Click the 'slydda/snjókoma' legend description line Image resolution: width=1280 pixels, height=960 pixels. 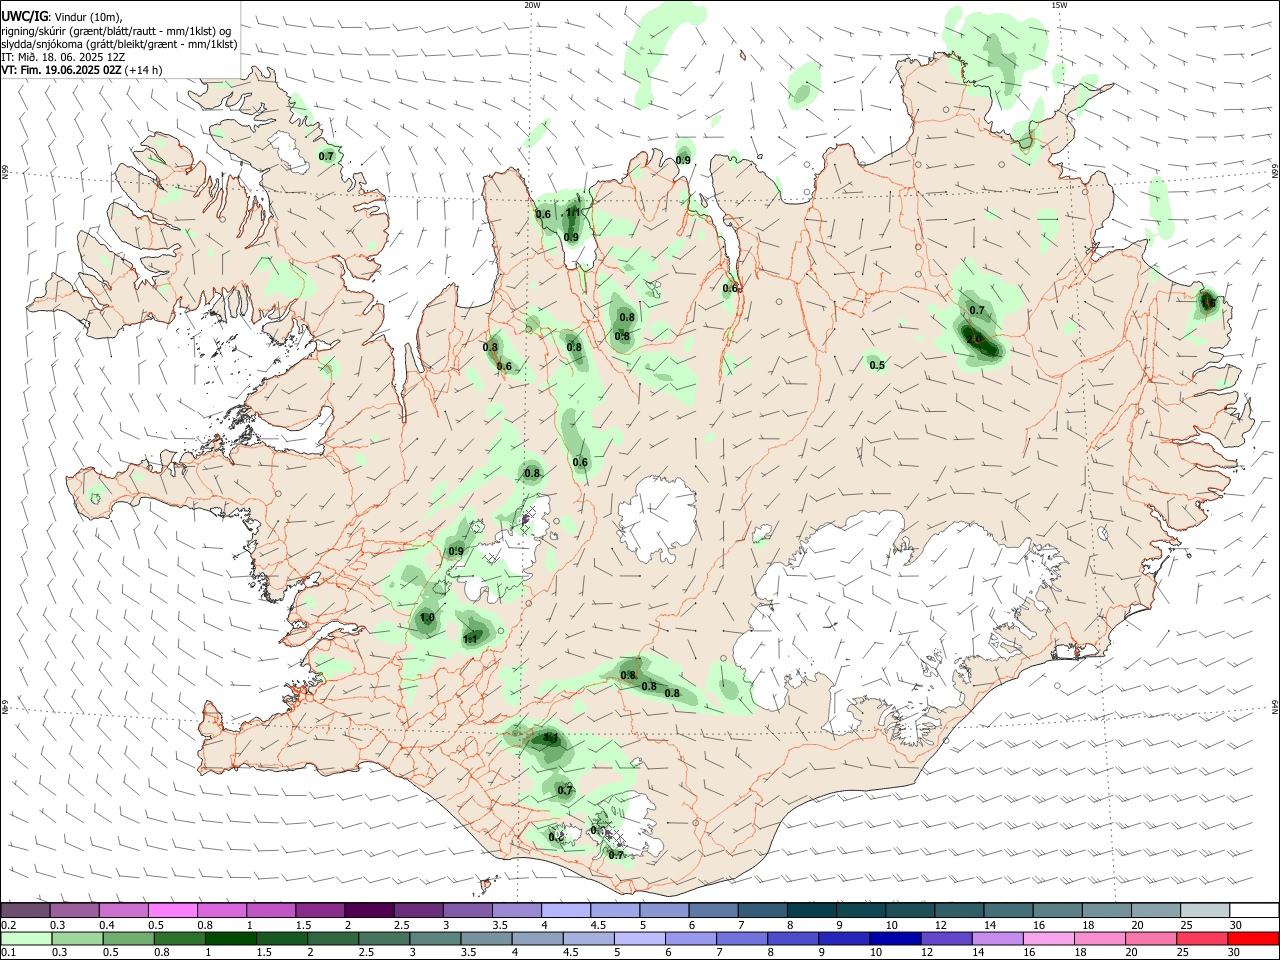click(119, 43)
